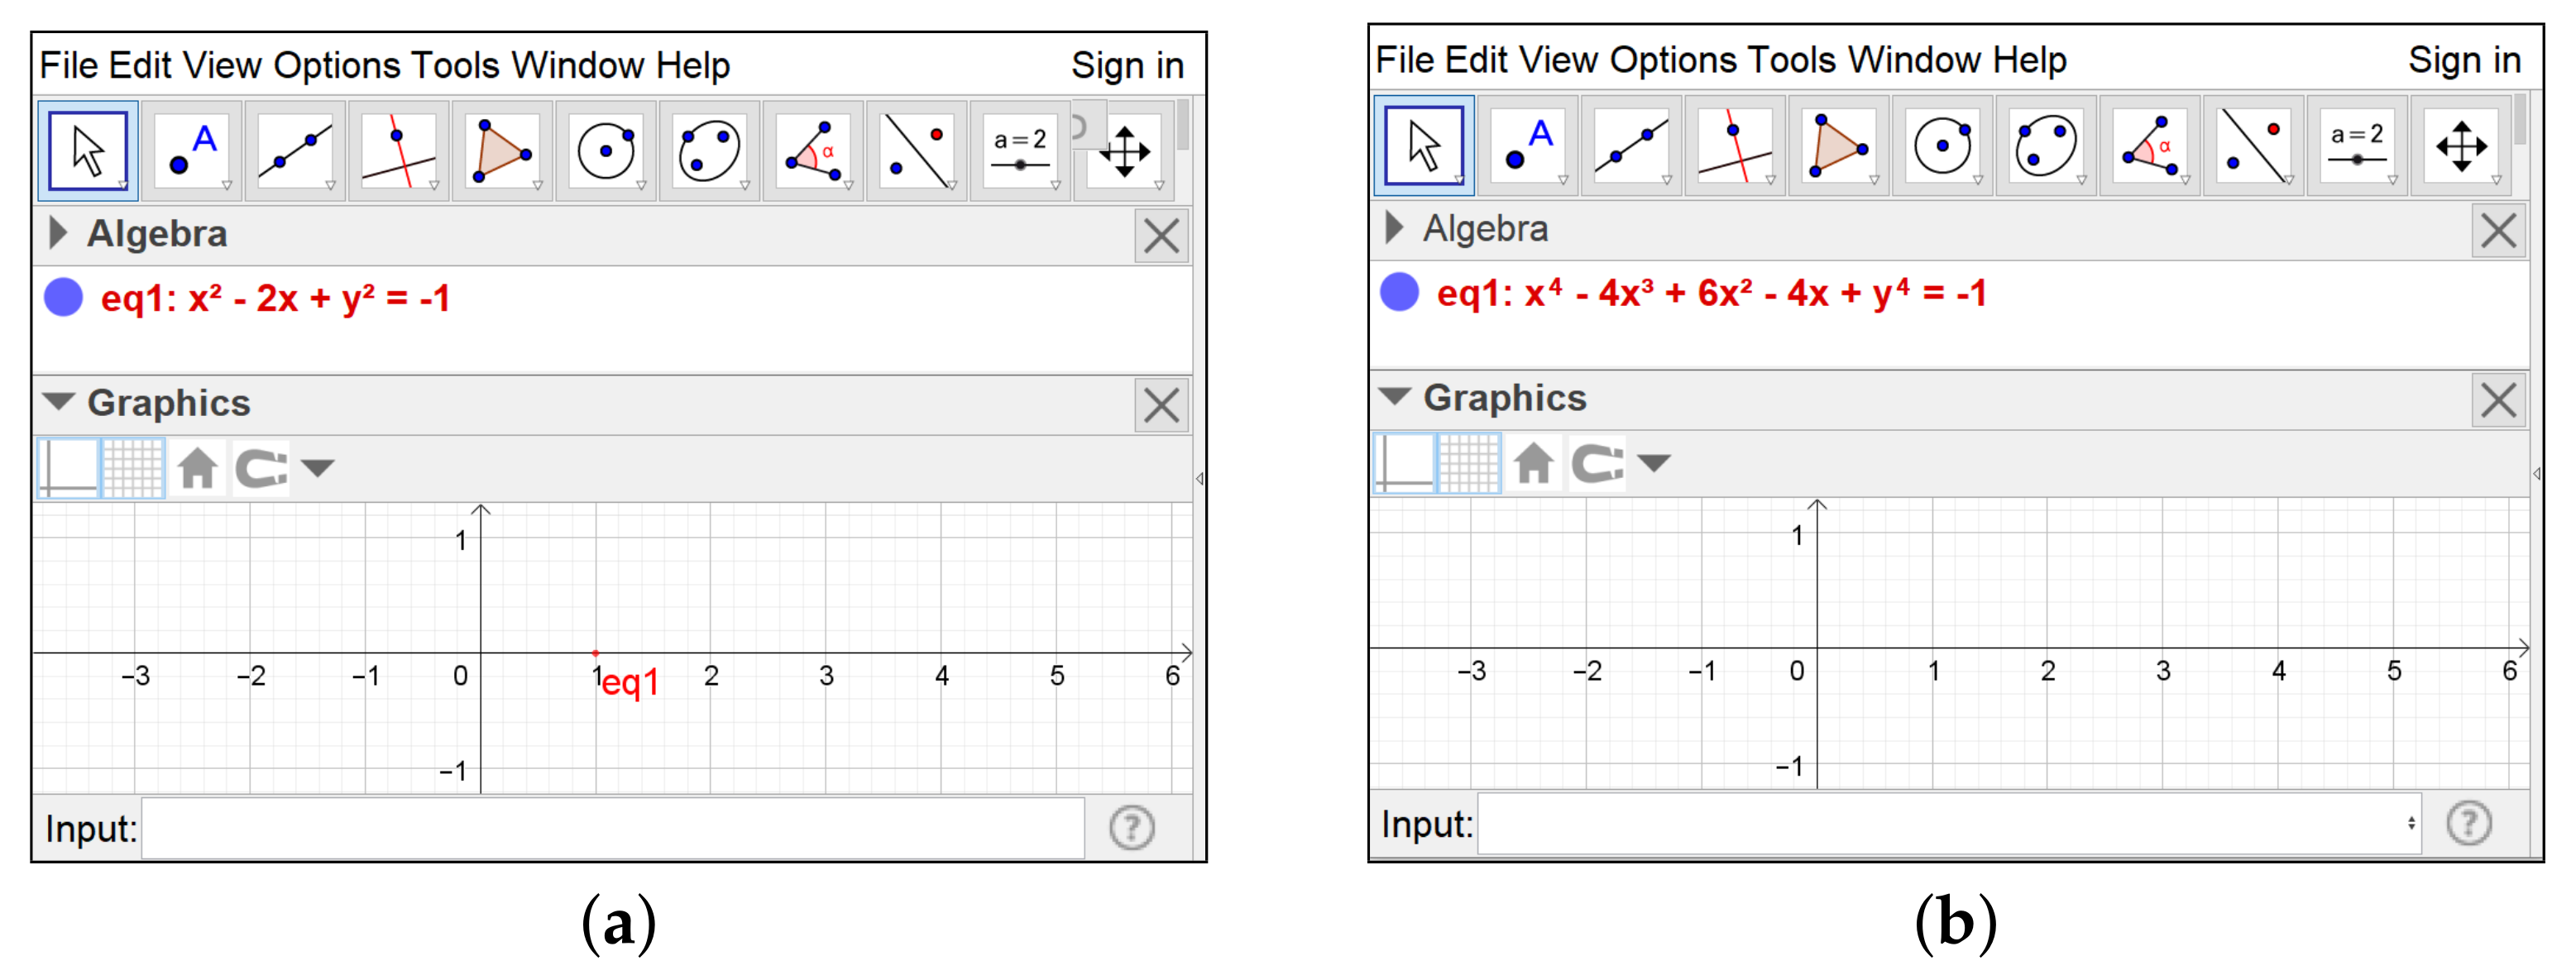
Task: Click the Input field in window (b)
Action: pyautogui.click(x=1940, y=824)
